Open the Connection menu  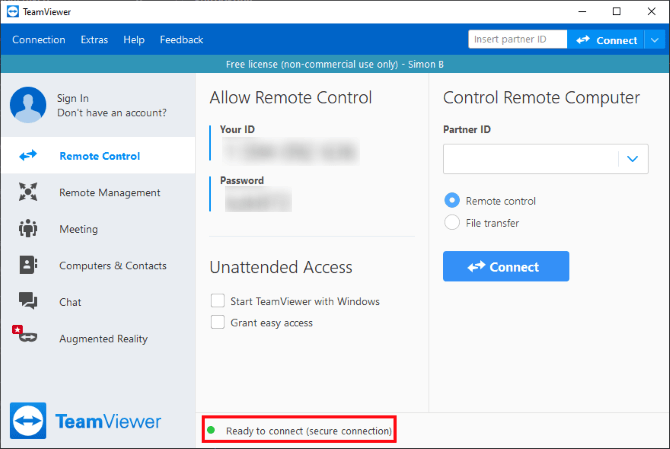coord(39,40)
